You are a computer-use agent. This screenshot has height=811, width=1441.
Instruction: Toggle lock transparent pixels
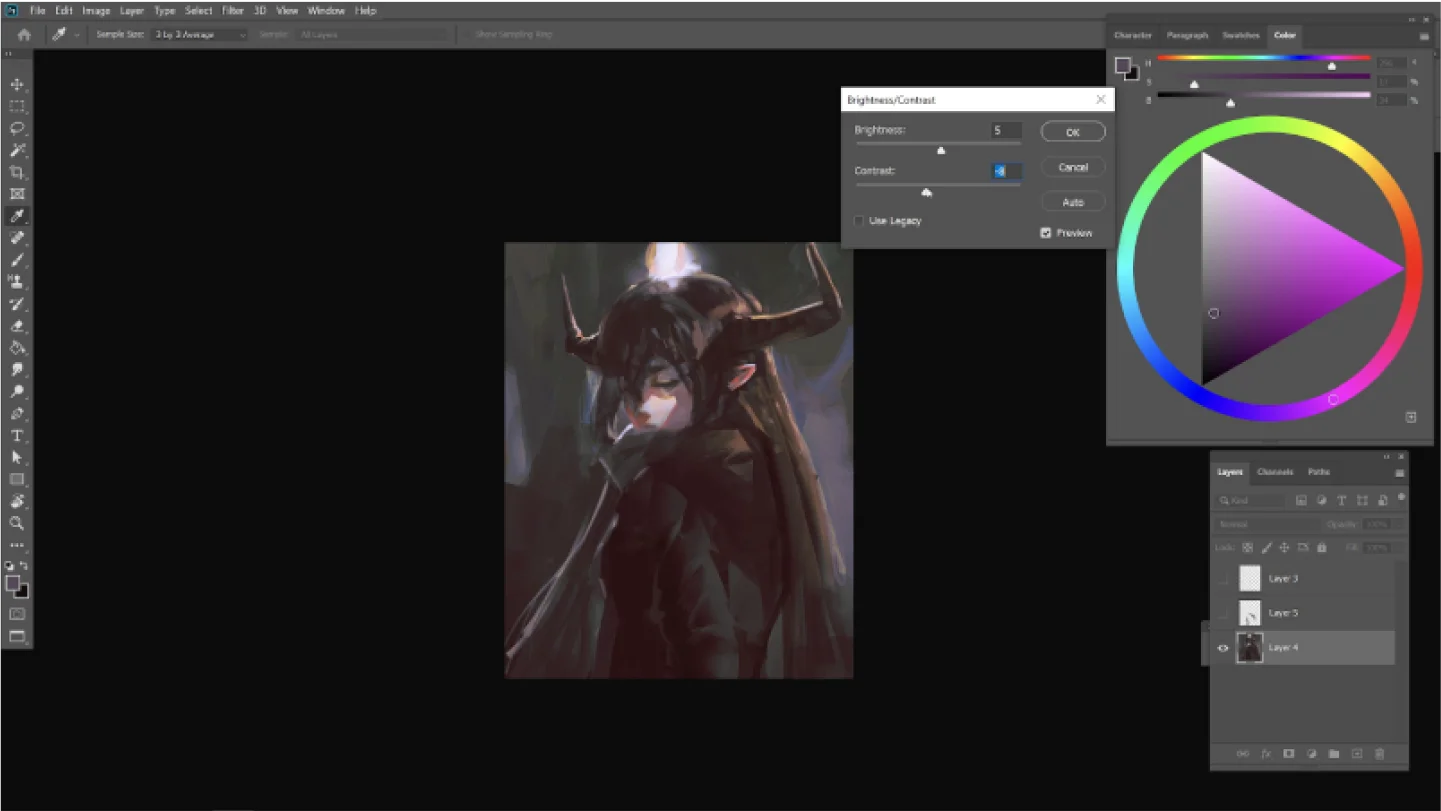pyautogui.click(x=1248, y=548)
